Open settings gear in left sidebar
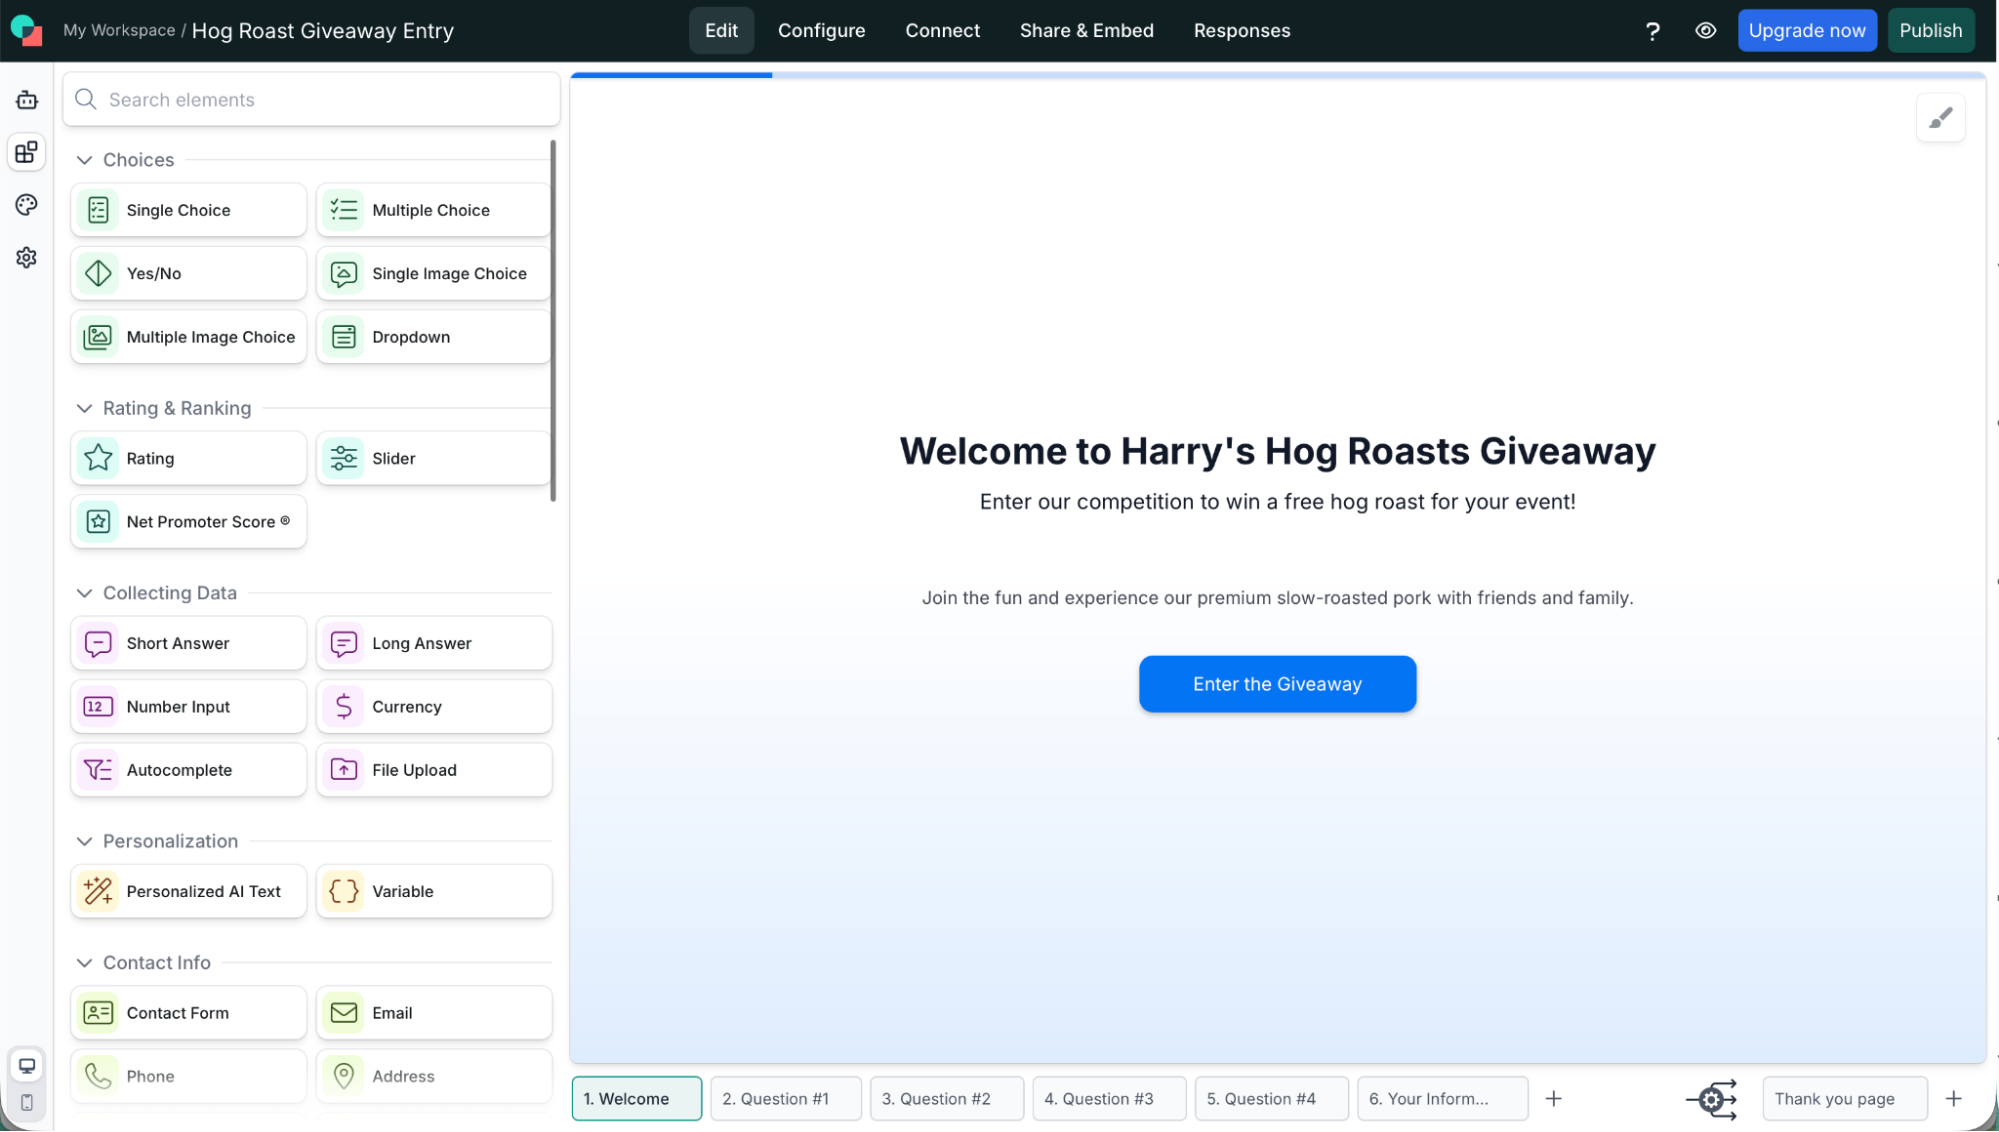The height and width of the screenshot is (1132, 1999). click(27, 258)
